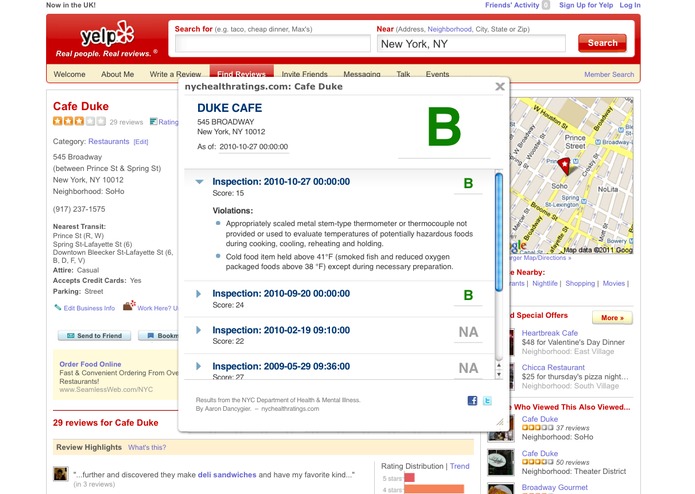Click the Edit Business Info pencil icon
This screenshot has width=695, height=494.
pos(58,307)
